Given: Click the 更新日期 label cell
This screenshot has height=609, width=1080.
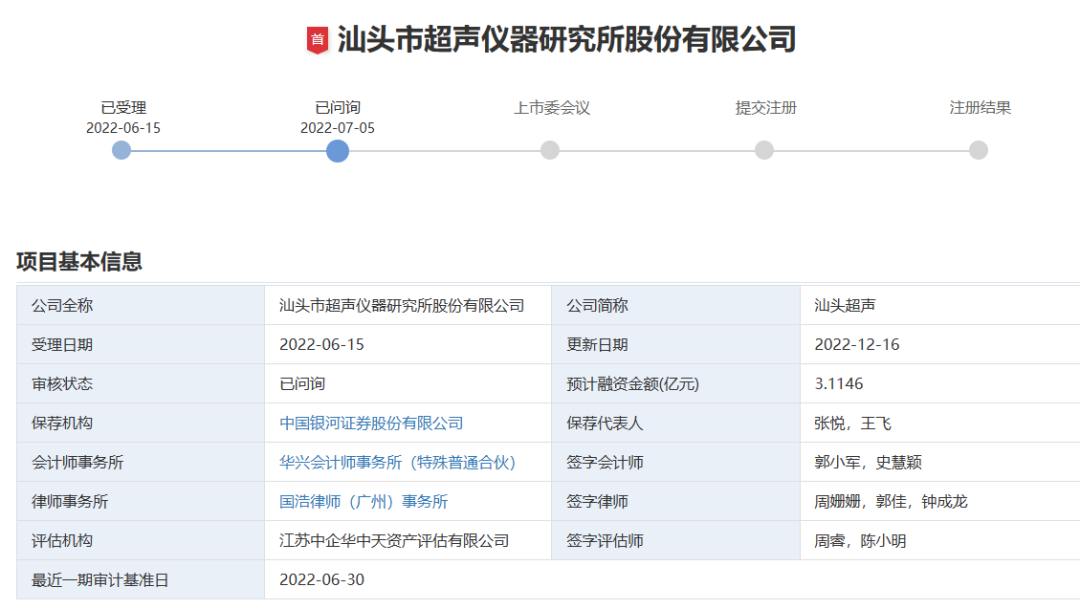Looking at the screenshot, I should [676, 344].
